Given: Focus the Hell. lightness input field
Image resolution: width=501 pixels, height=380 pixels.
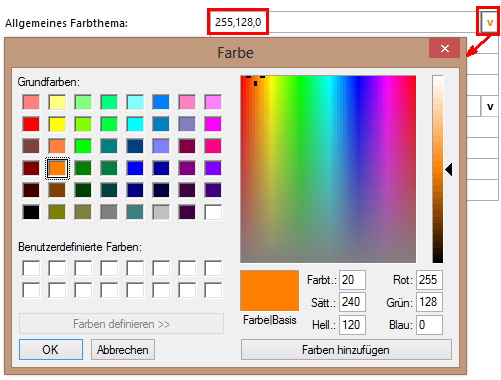Looking at the screenshot, I should (x=352, y=325).
